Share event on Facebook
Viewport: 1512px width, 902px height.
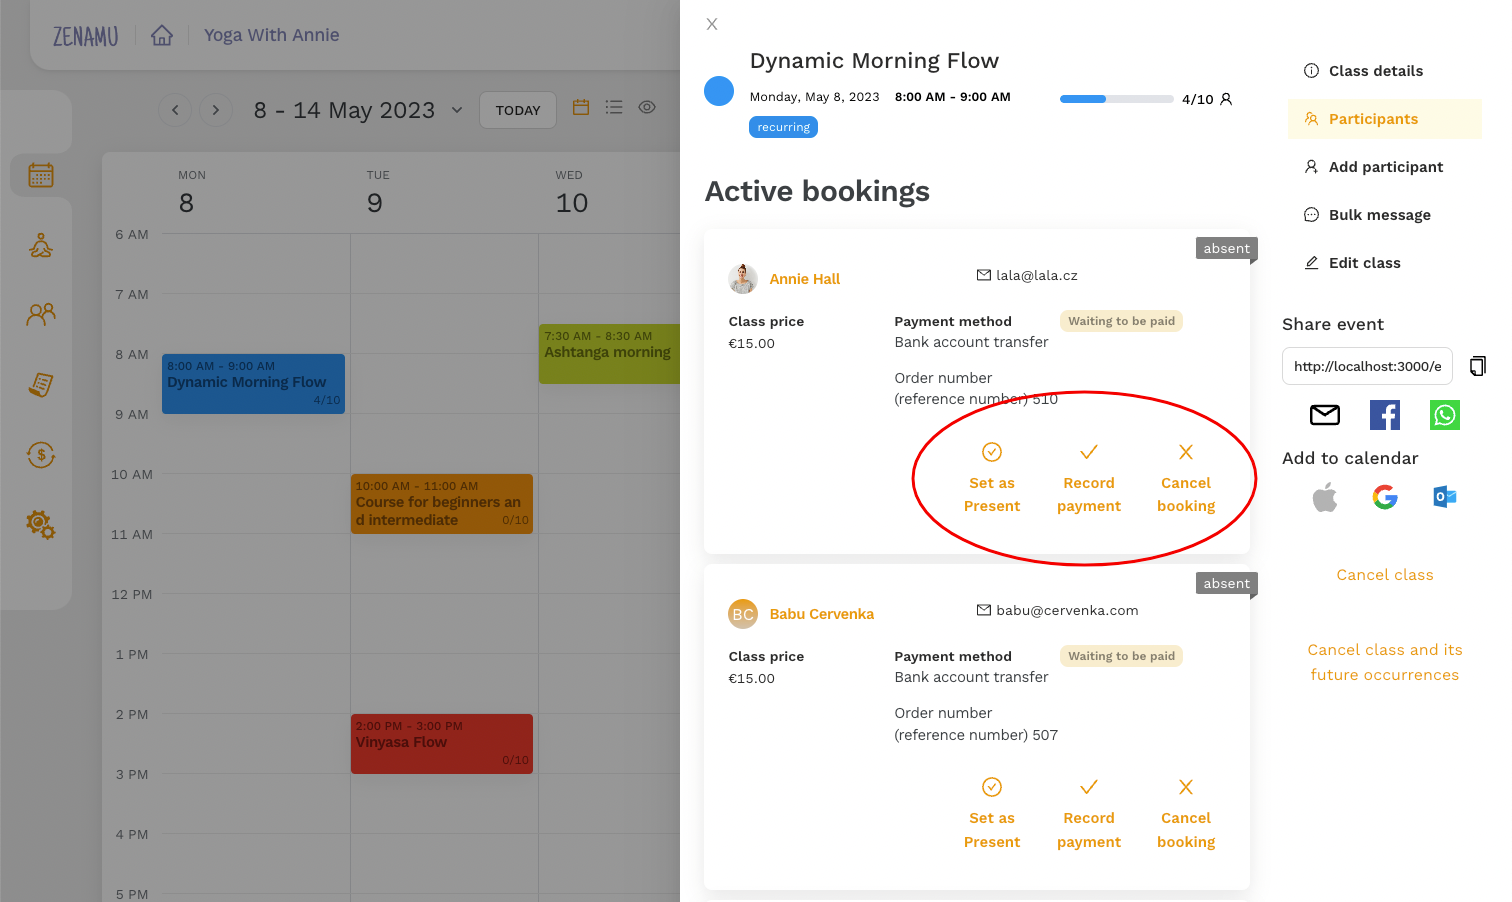click(1385, 415)
